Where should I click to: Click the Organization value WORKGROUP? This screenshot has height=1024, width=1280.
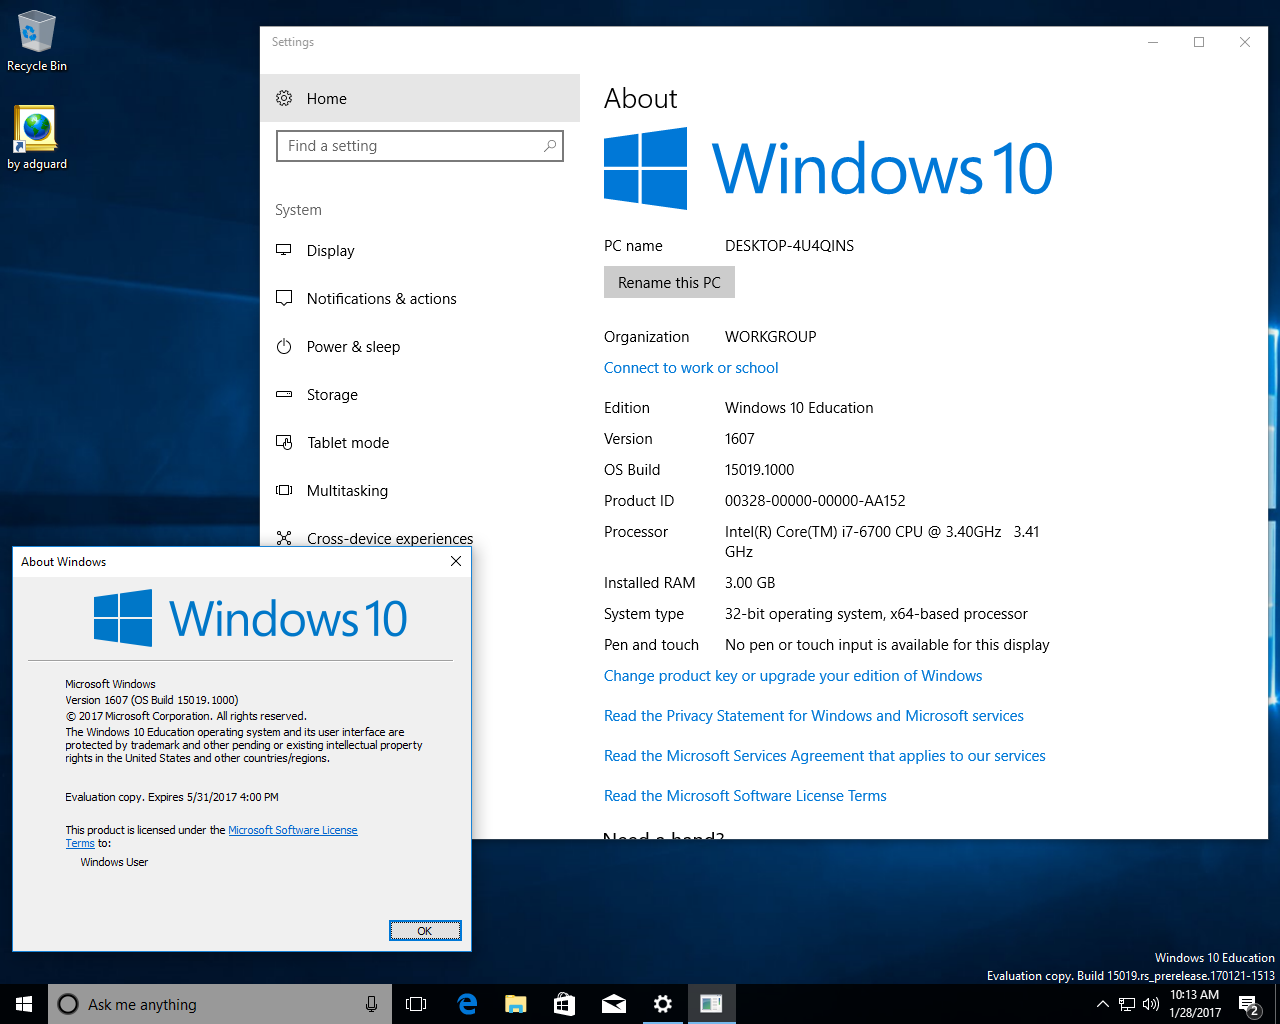[771, 337]
